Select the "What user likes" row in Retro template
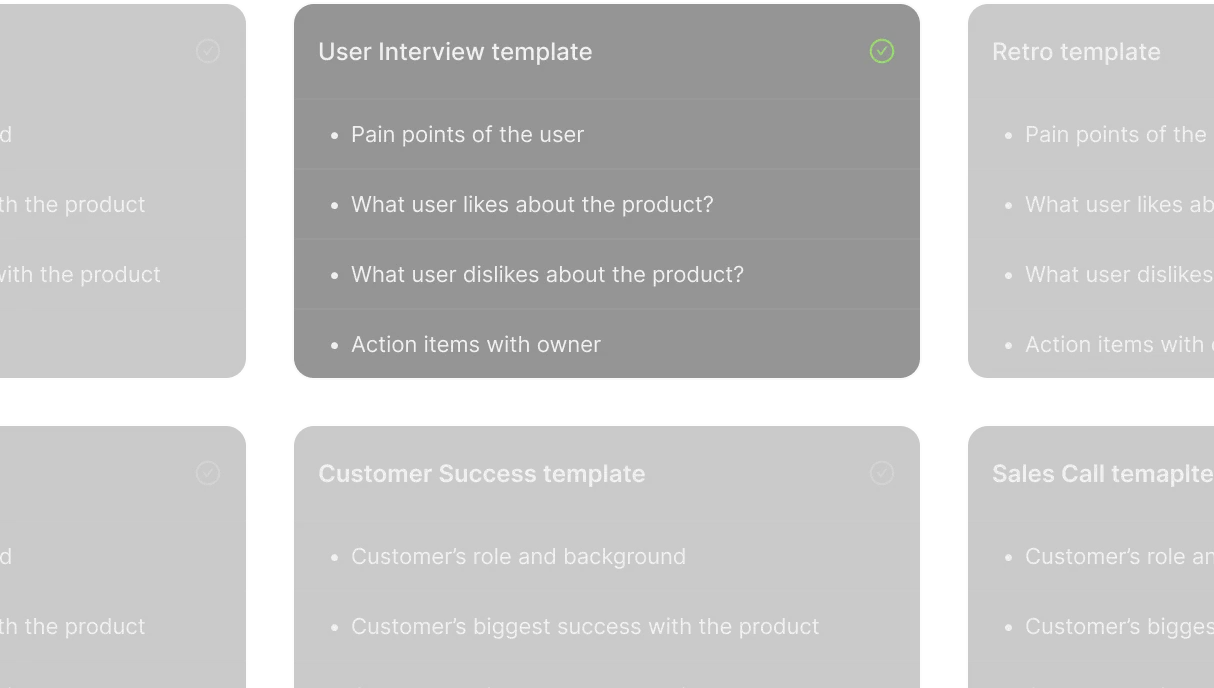 coord(1118,205)
